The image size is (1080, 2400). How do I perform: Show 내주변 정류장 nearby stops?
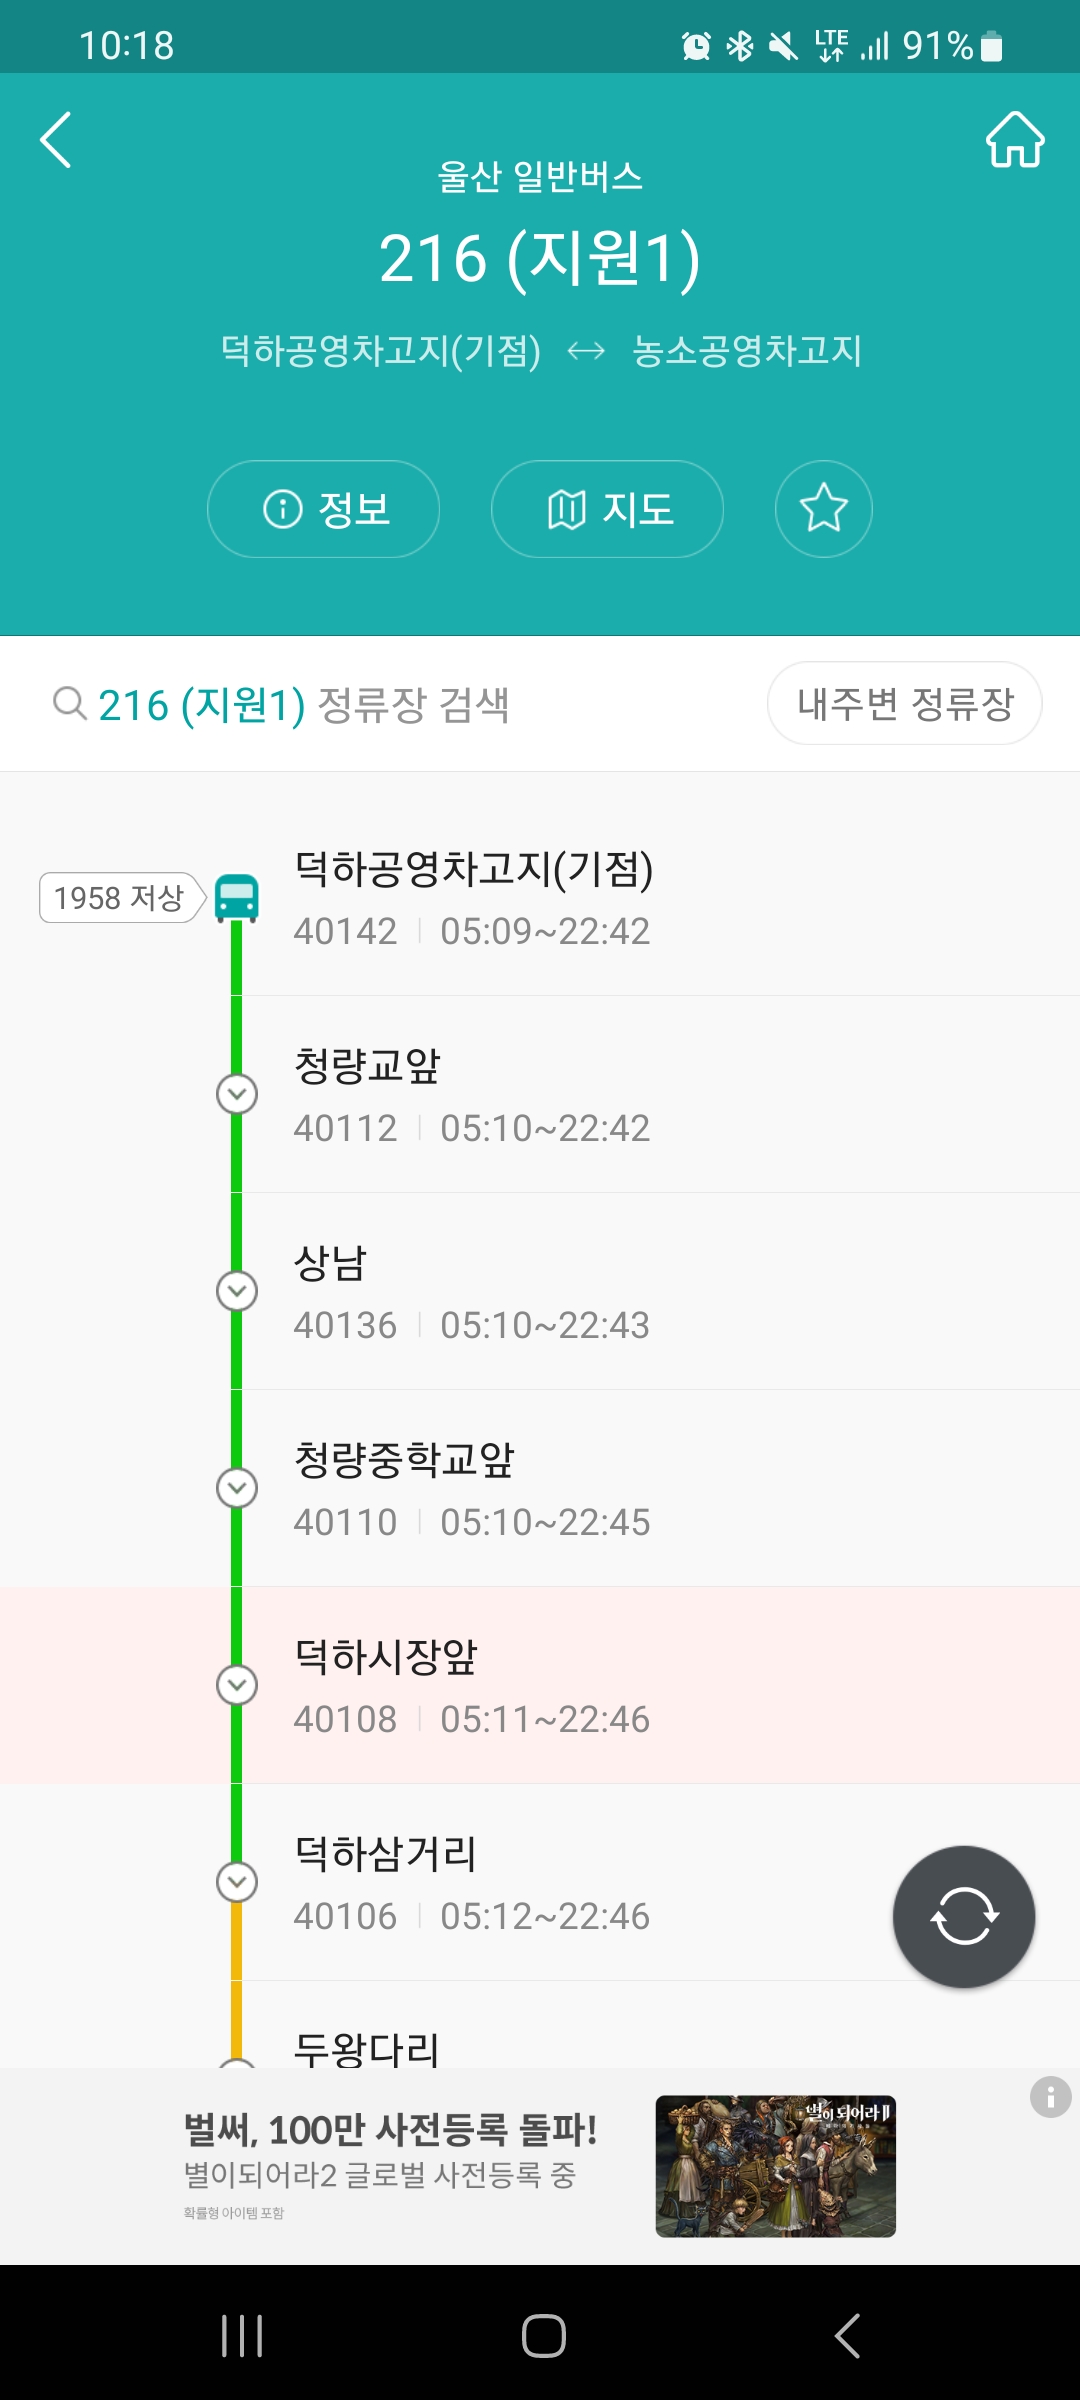click(x=904, y=703)
